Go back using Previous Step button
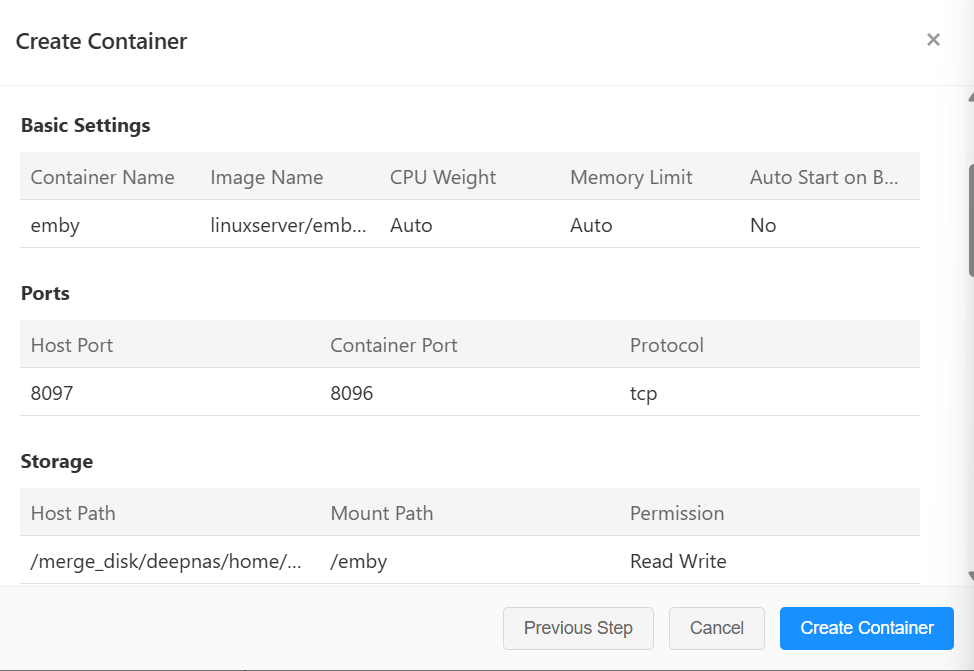The width and height of the screenshot is (974, 671). click(x=578, y=628)
